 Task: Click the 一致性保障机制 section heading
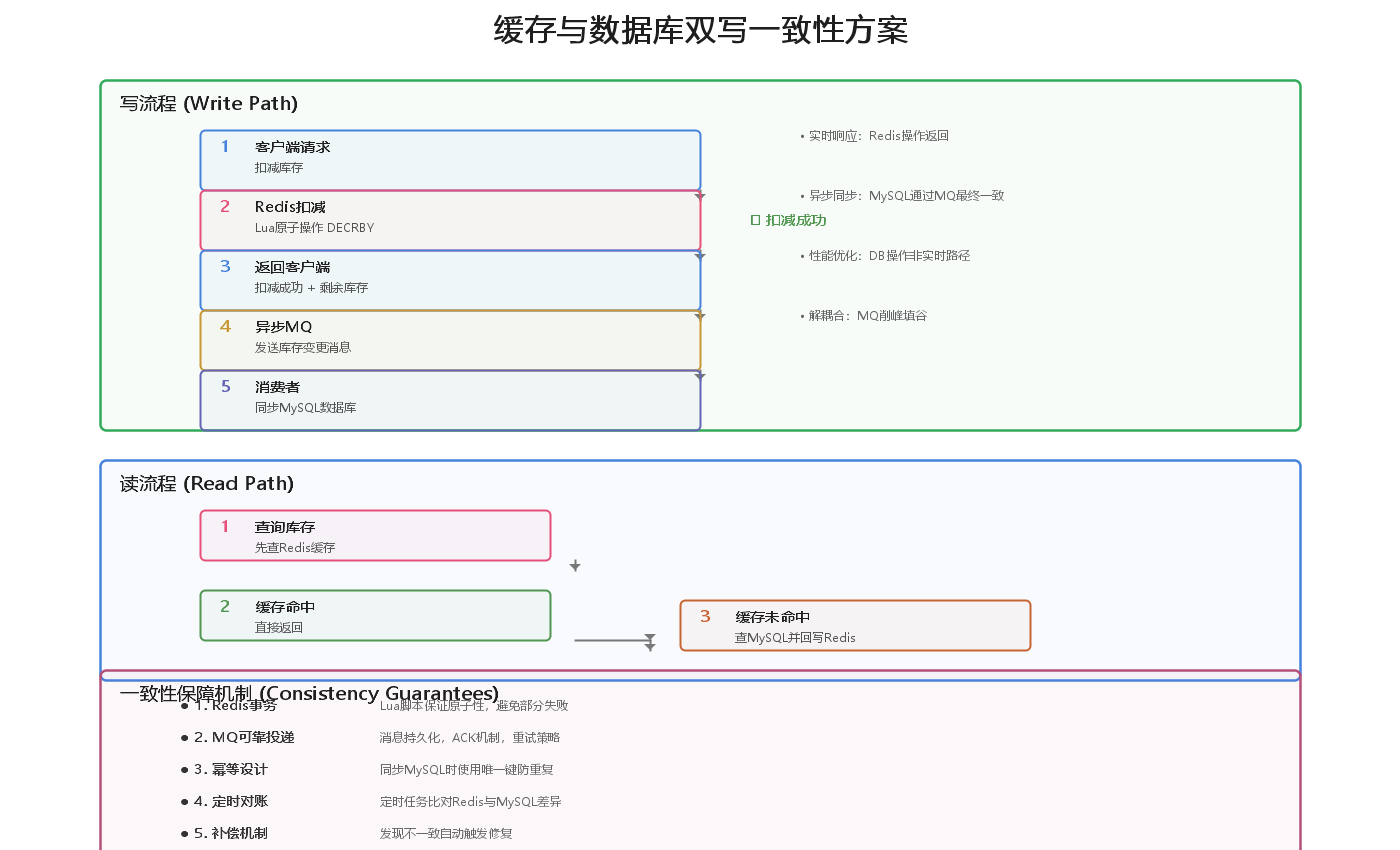point(309,694)
